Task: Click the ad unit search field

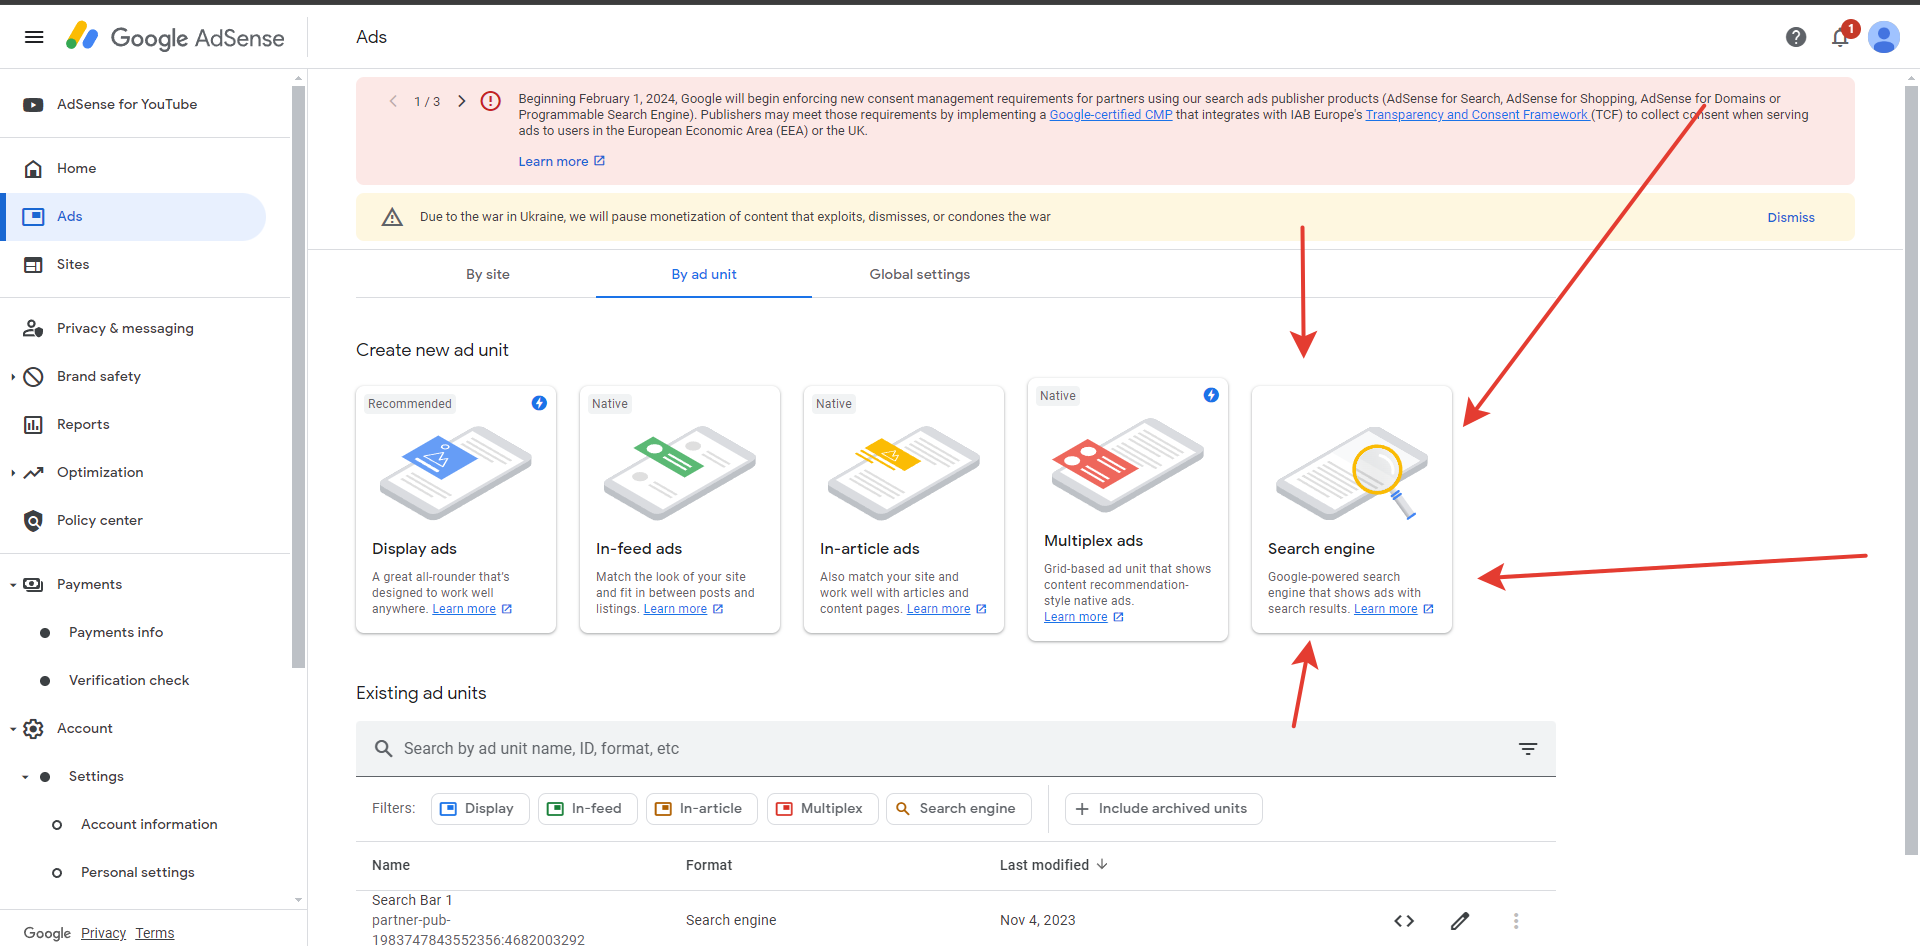Action: [956, 748]
